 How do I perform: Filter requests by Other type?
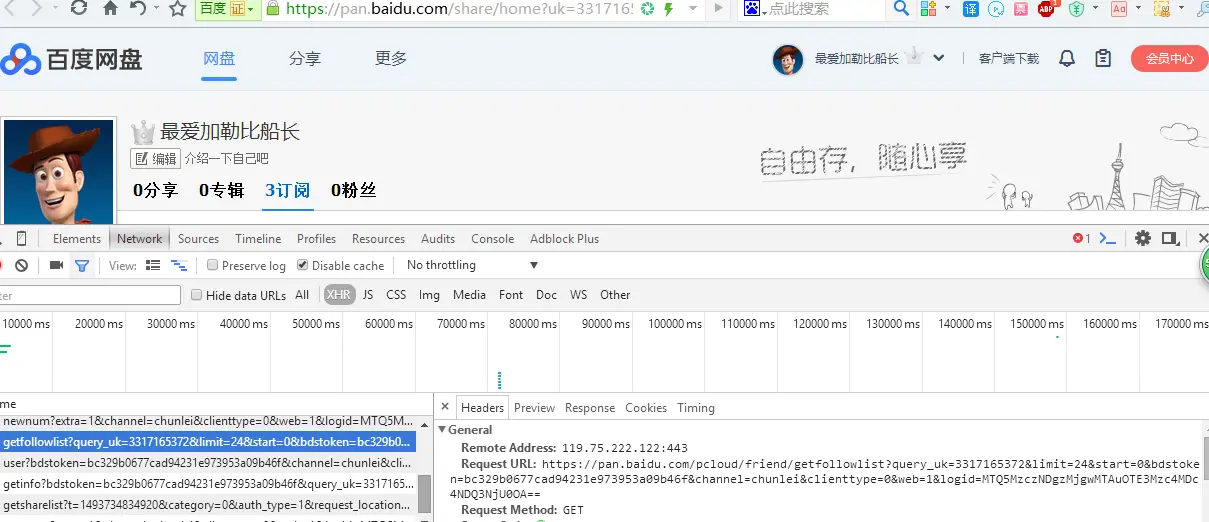click(615, 295)
